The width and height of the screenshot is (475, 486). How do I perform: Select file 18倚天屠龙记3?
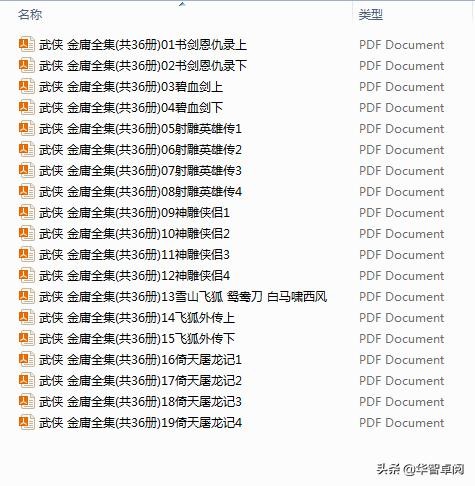140,402
